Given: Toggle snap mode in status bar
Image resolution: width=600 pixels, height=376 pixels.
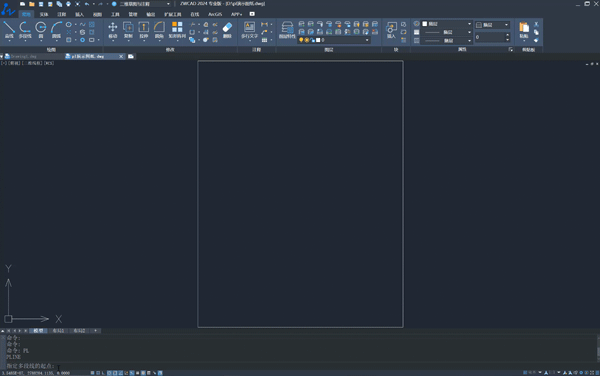Looking at the screenshot, I should point(92,373).
